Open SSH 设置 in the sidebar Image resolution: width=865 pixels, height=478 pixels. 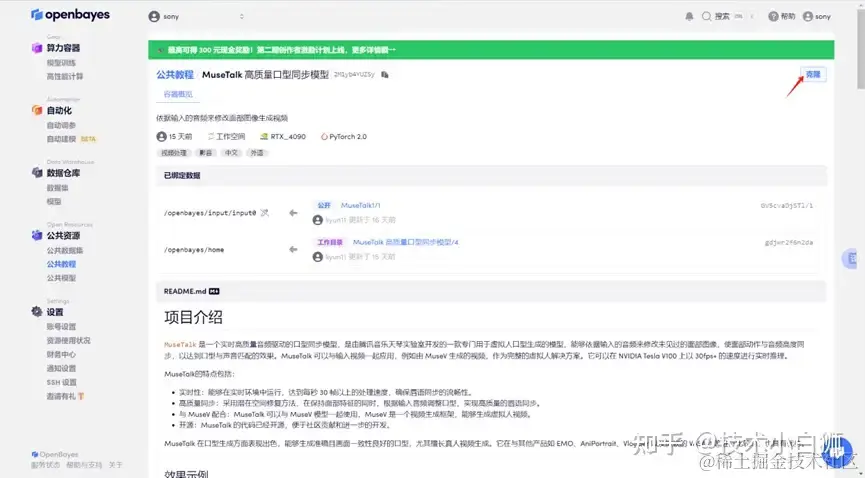(x=62, y=382)
